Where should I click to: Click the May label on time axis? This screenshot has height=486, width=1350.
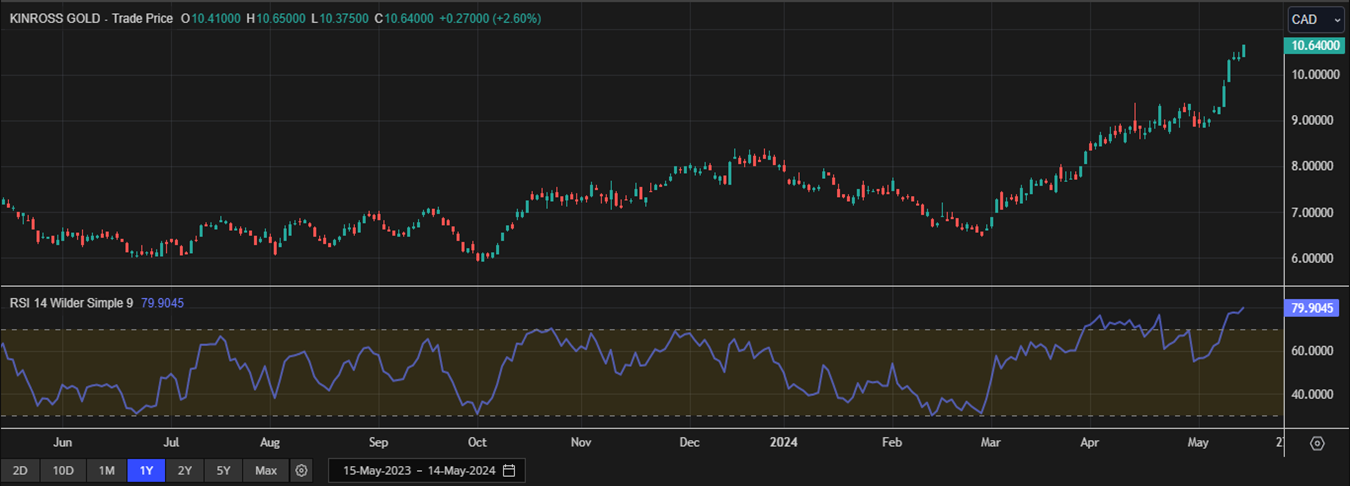[x=1199, y=441]
